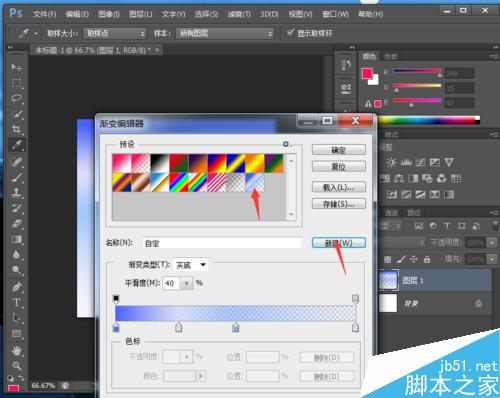Add a Vibrance adjustment
Image resolution: width=500 pixels, height=398 pixels.
[449, 162]
